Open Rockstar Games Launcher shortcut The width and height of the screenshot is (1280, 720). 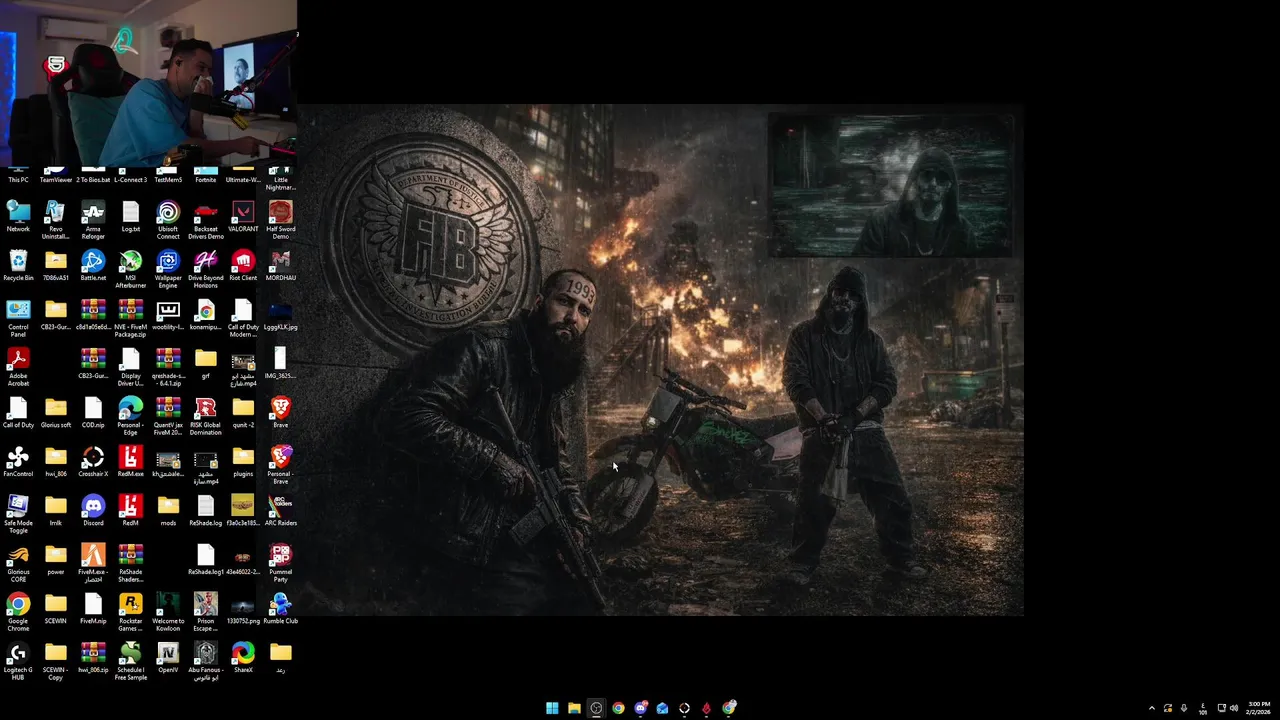pos(131,612)
